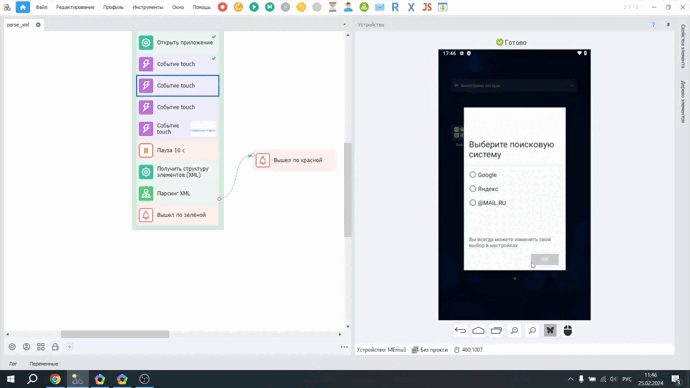Click the hourglass icon in toolbar

coord(333,7)
